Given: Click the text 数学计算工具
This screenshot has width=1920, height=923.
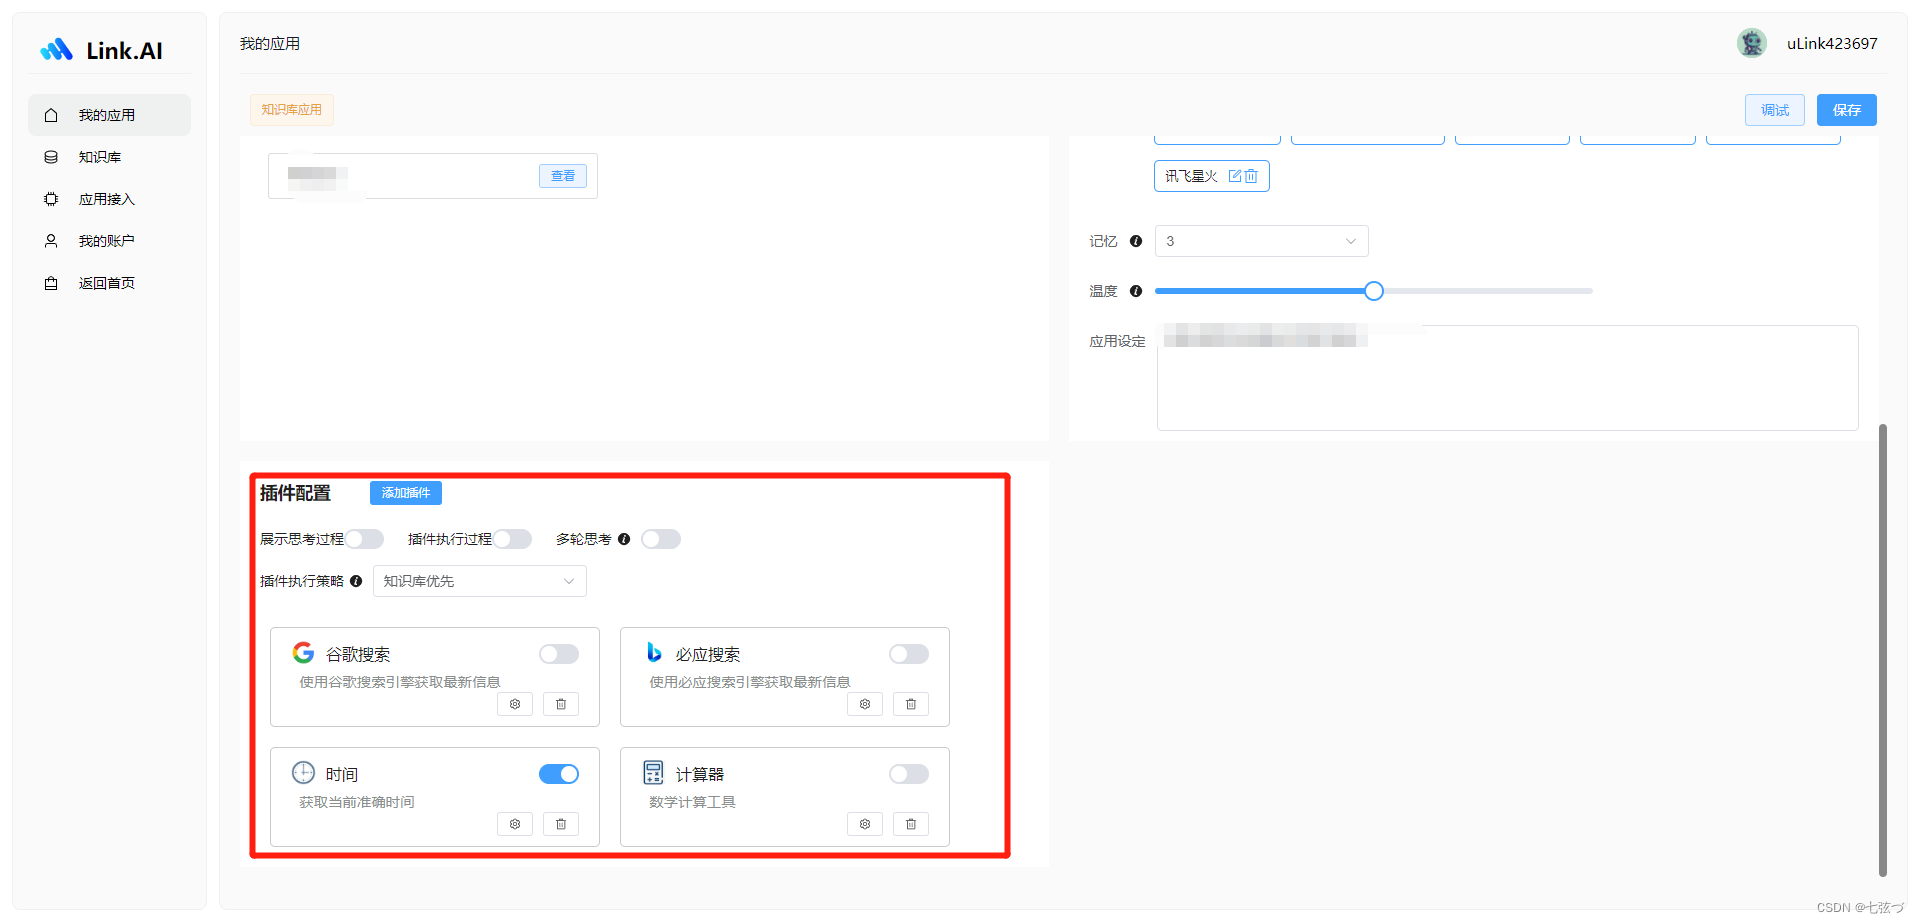Looking at the screenshot, I should [692, 802].
